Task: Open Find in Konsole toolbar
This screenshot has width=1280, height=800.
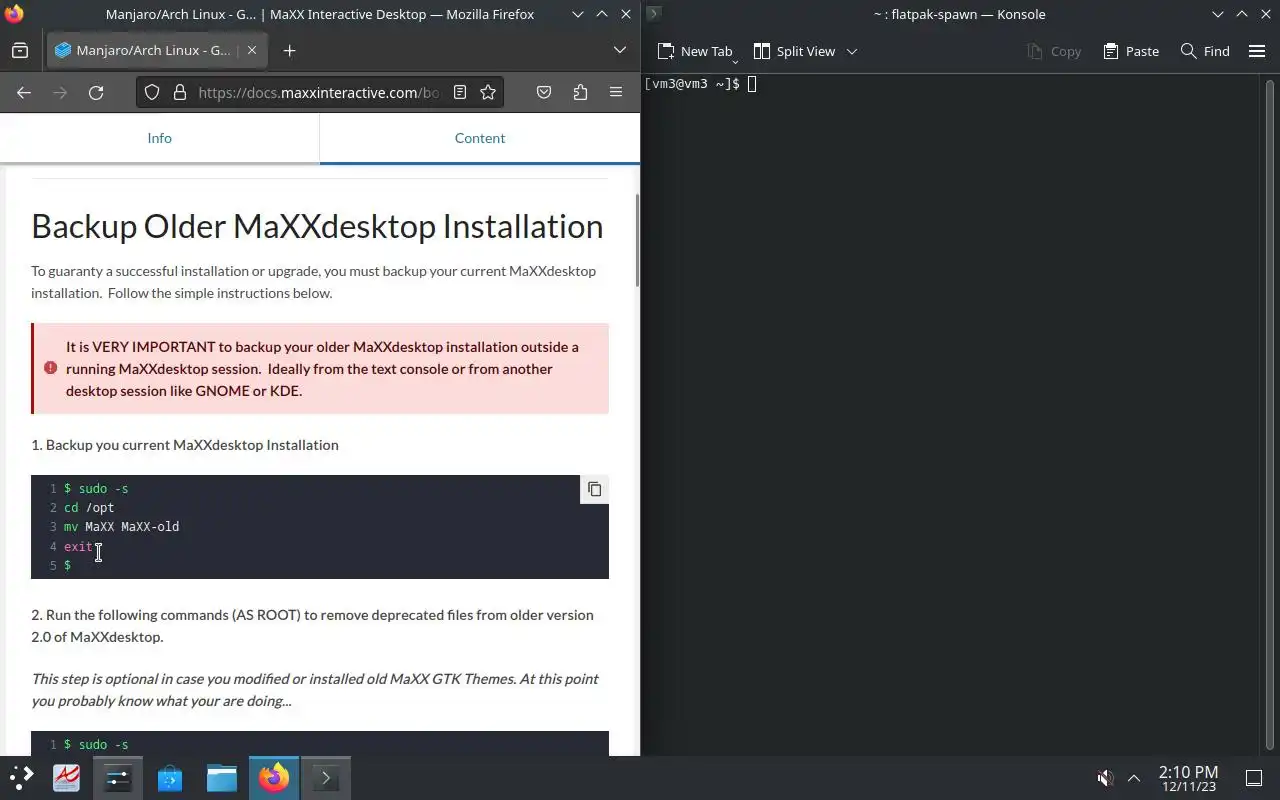Action: (1205, 51)
